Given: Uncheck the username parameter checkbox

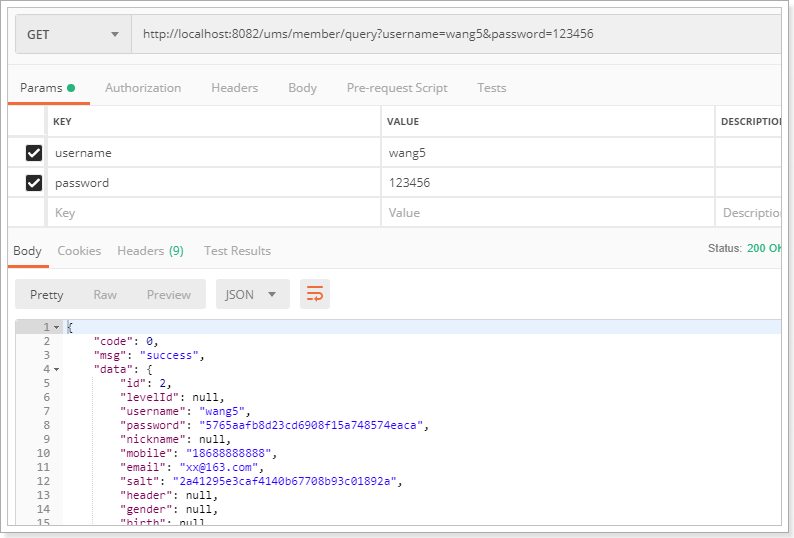Looking at the screenshot, I should pyautogui.click(x=34, y=153).
